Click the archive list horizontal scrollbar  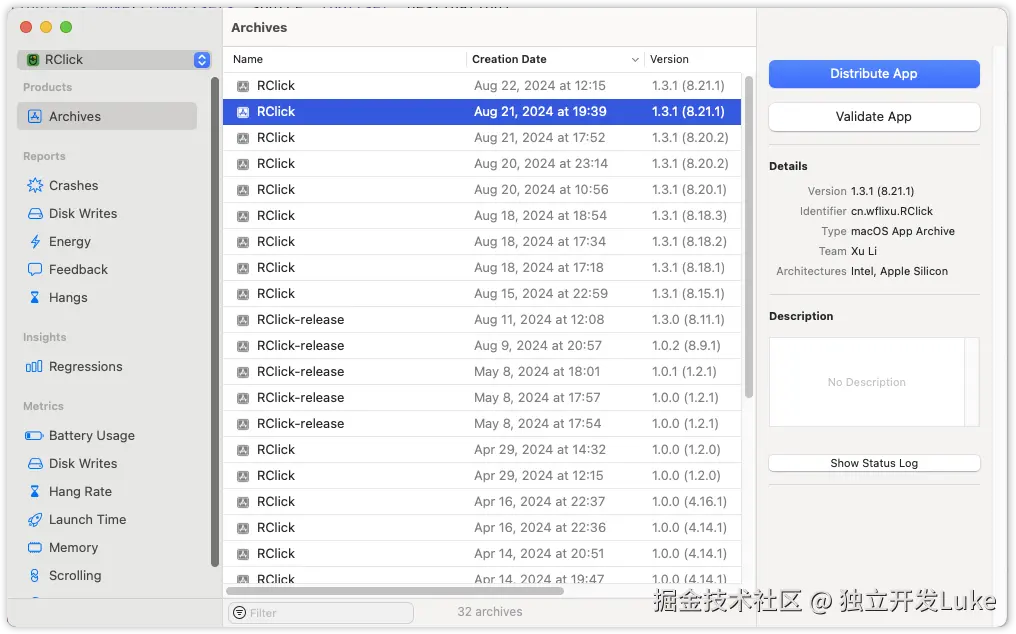coord(395,591)
